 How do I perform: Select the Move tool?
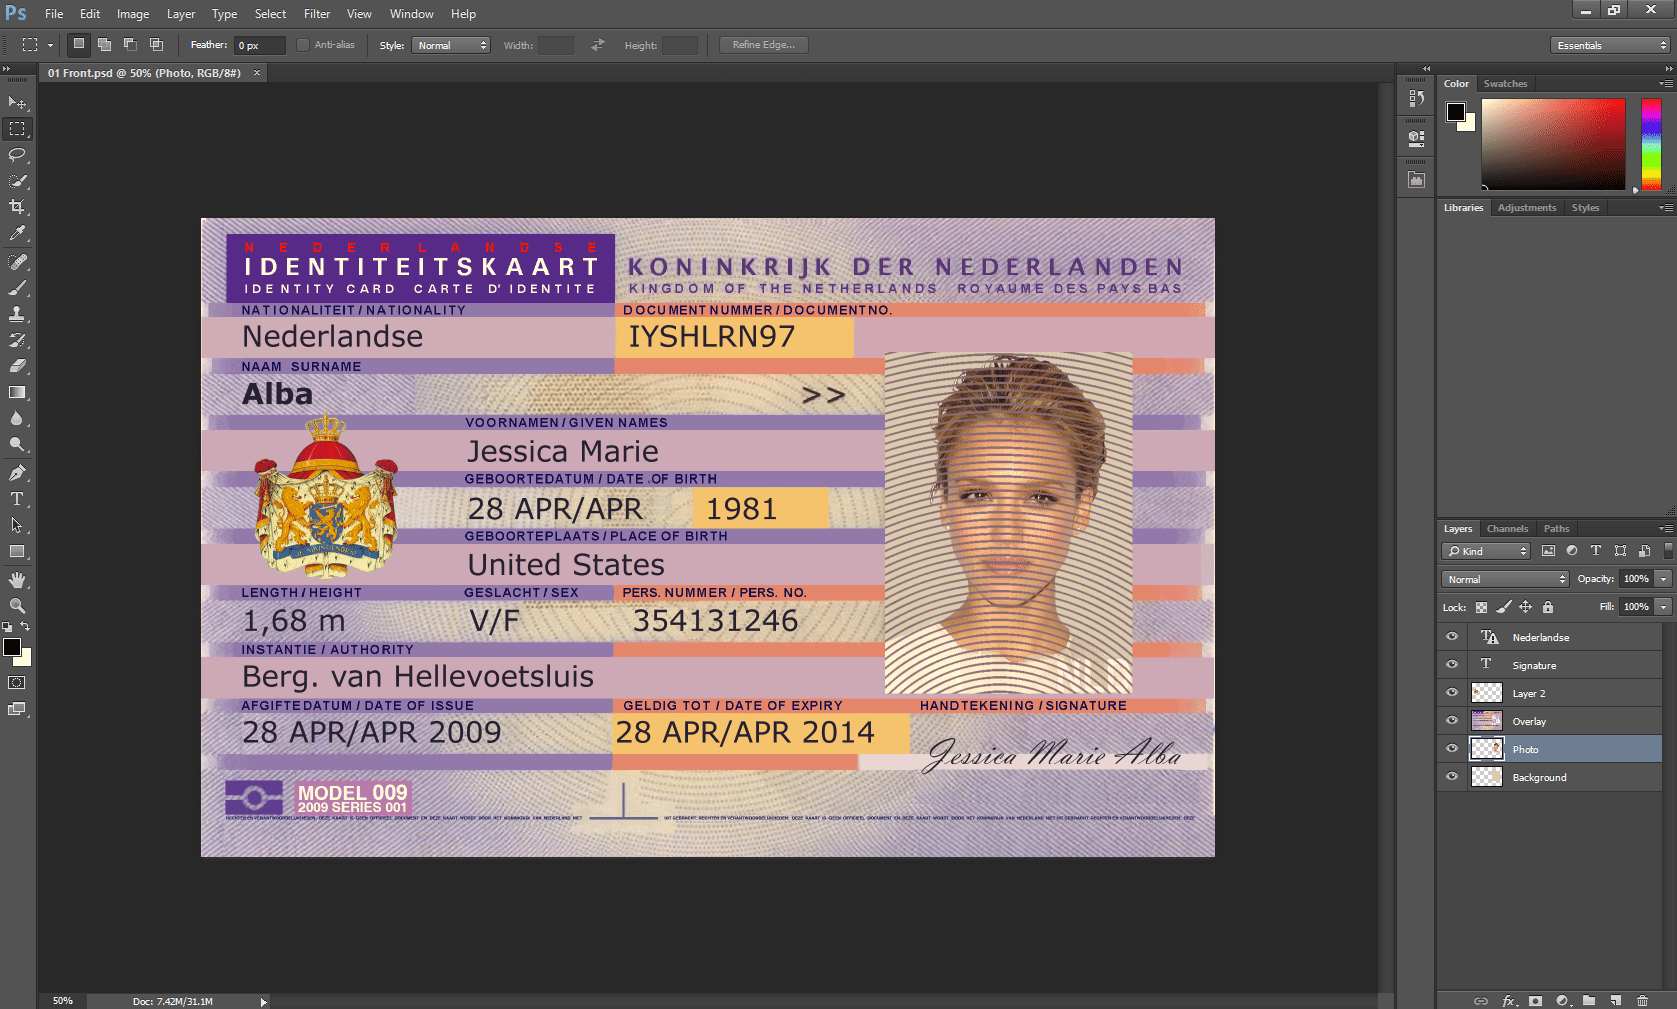coord(17,103)
